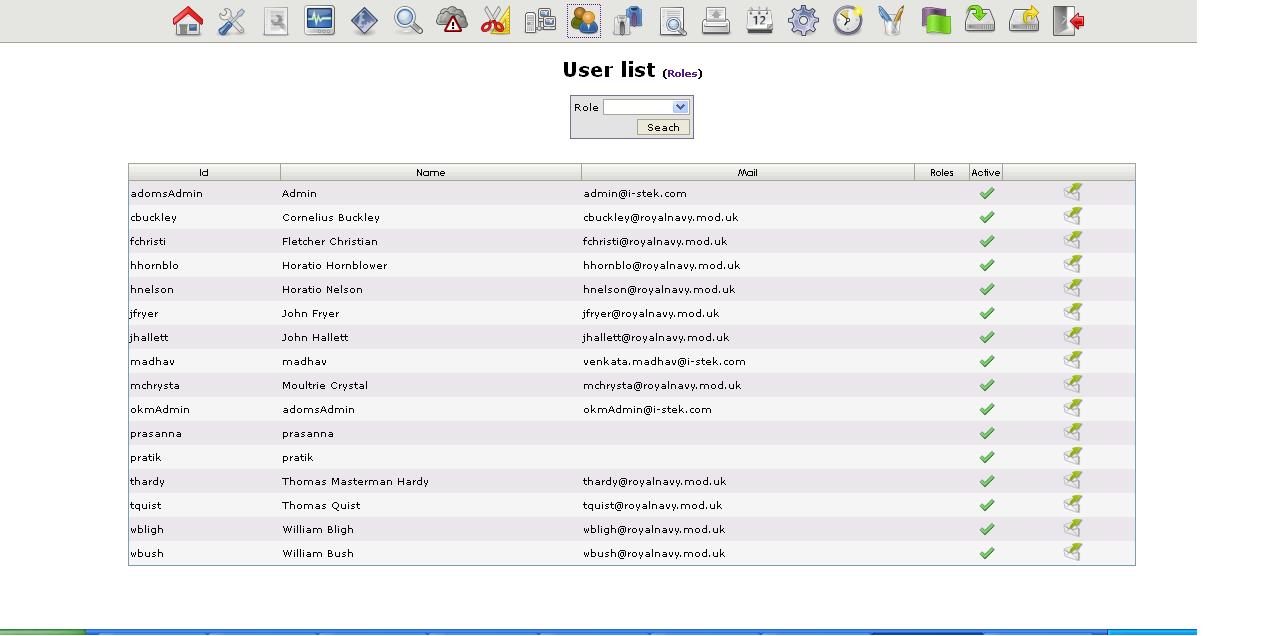Open the magnifying glass search icon
1278x636 pixels.
click(406, 19)
